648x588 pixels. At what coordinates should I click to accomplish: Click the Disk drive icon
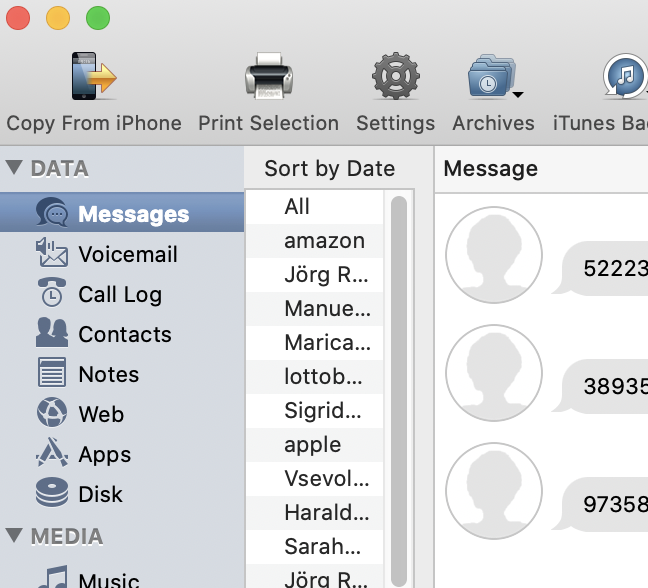(x=52, y=492)
